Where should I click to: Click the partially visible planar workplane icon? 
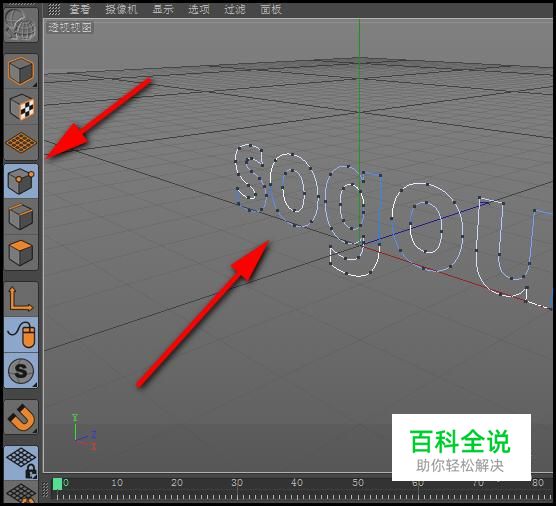click(21, 492)
